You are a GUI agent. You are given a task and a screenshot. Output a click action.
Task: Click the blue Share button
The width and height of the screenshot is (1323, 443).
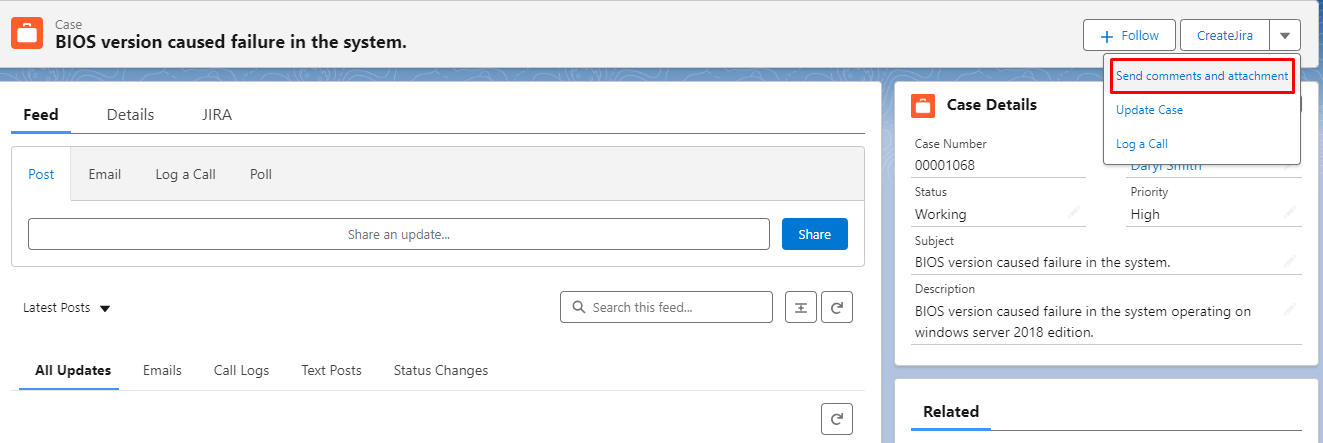(x=815, y=234)
